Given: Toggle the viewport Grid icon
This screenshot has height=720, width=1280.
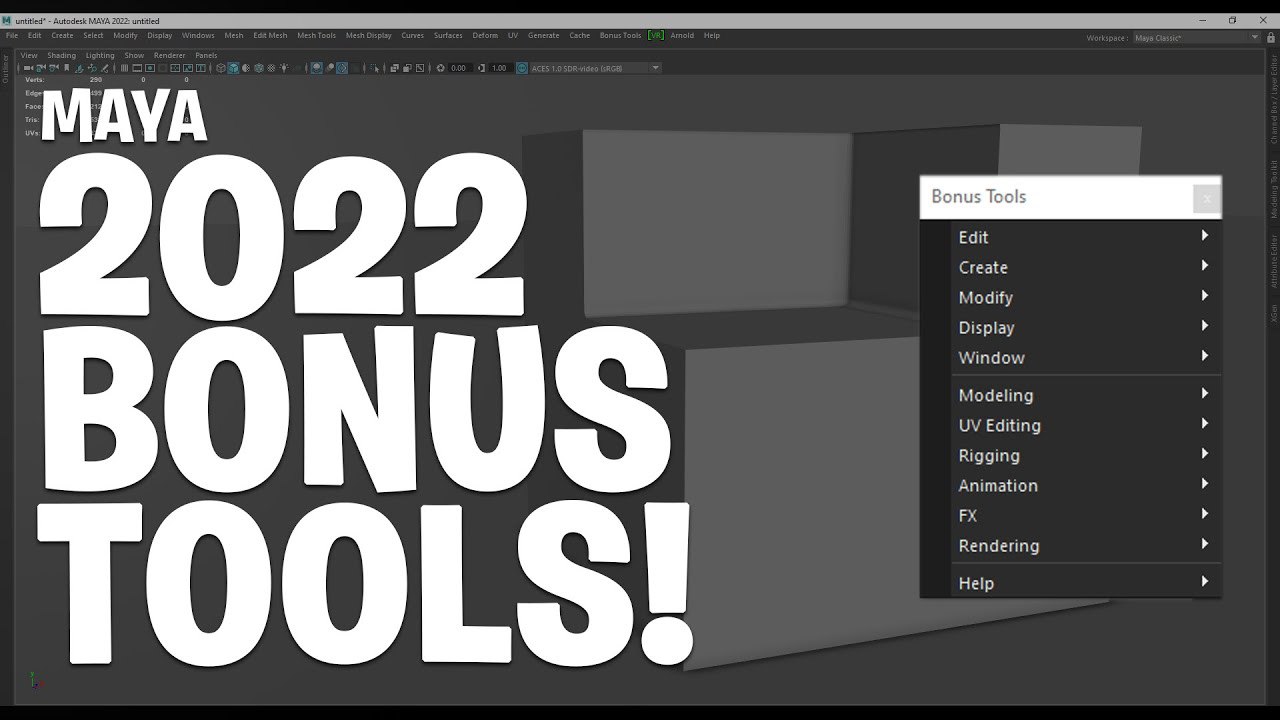Looking at the screenshot, I should tap(124, 68).
